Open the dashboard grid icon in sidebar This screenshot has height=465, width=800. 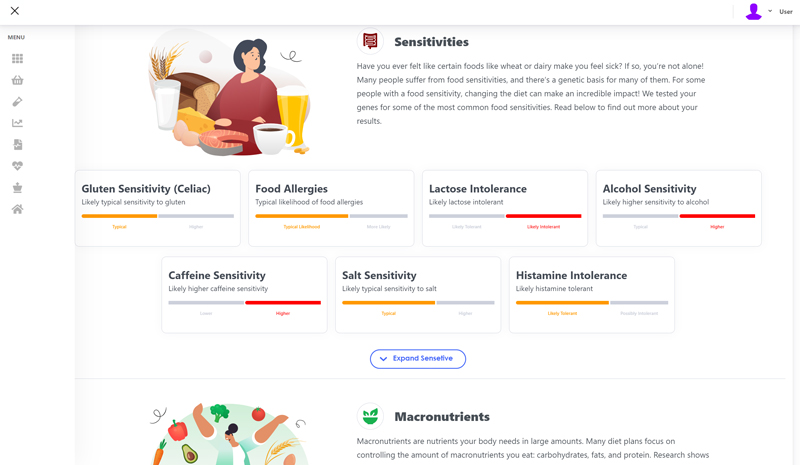click(17, 59)
